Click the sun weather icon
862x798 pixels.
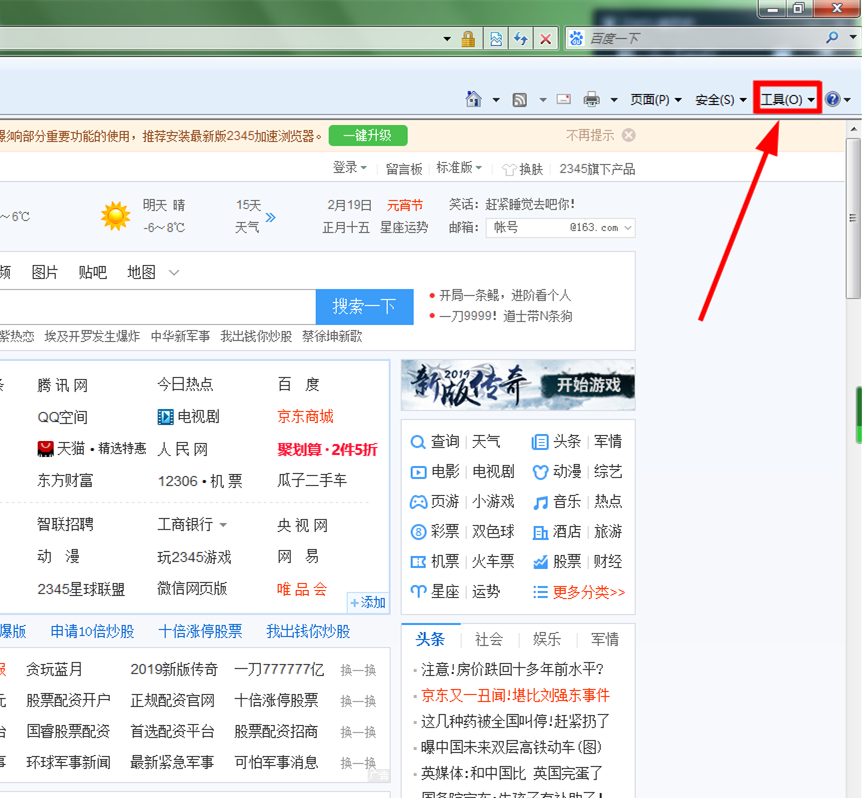pyautogui.click(x=115, y=216)
